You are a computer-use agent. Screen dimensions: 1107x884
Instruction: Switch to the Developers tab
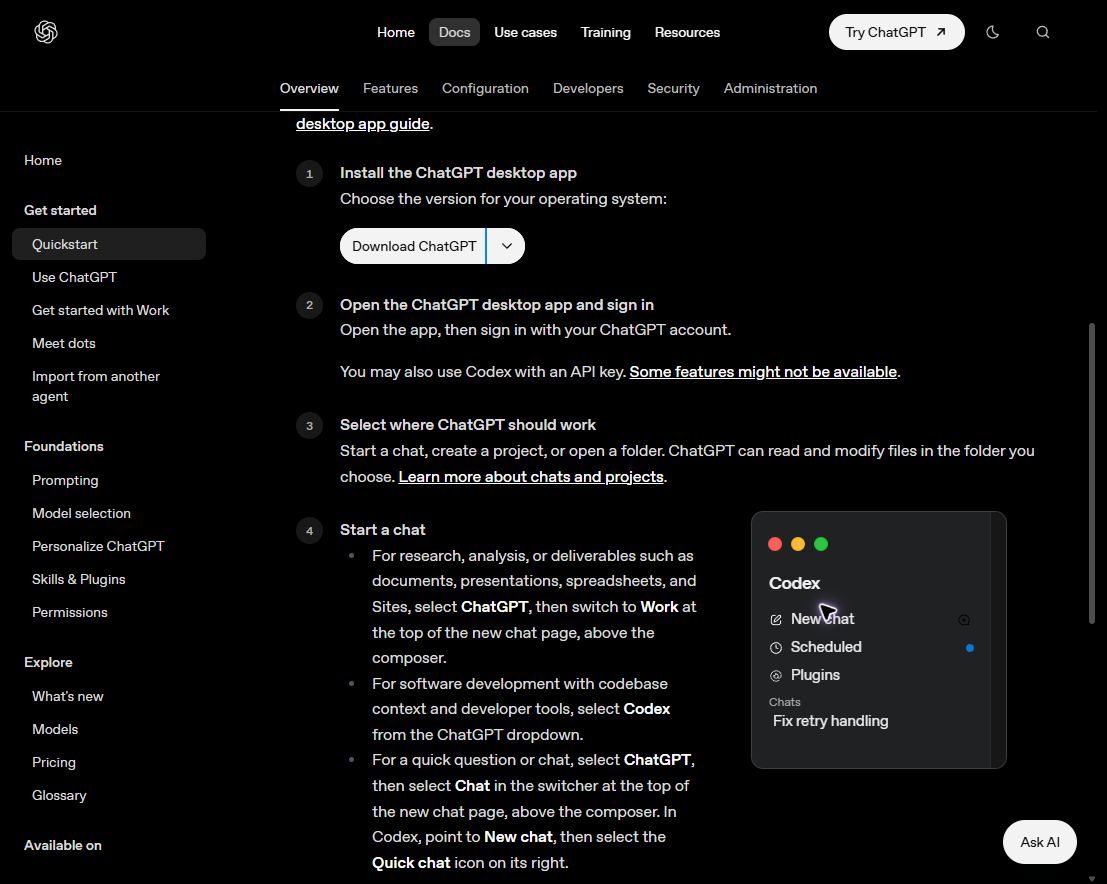tap(588, 88)
